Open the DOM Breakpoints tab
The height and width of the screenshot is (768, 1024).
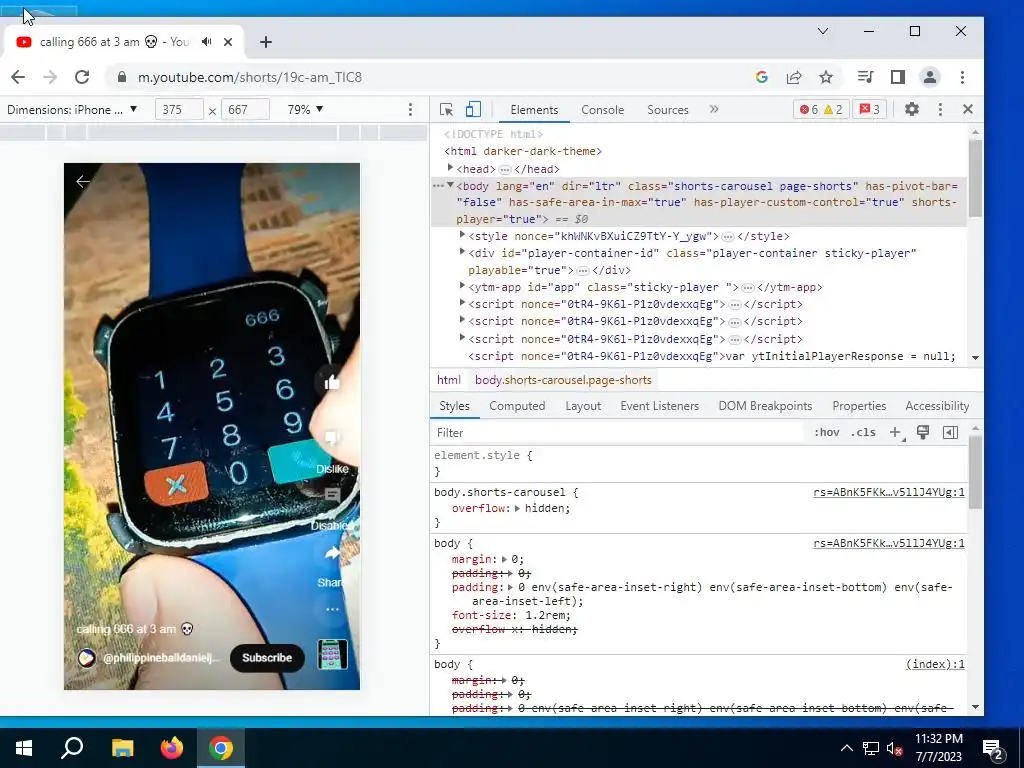[x=765, y=406]
